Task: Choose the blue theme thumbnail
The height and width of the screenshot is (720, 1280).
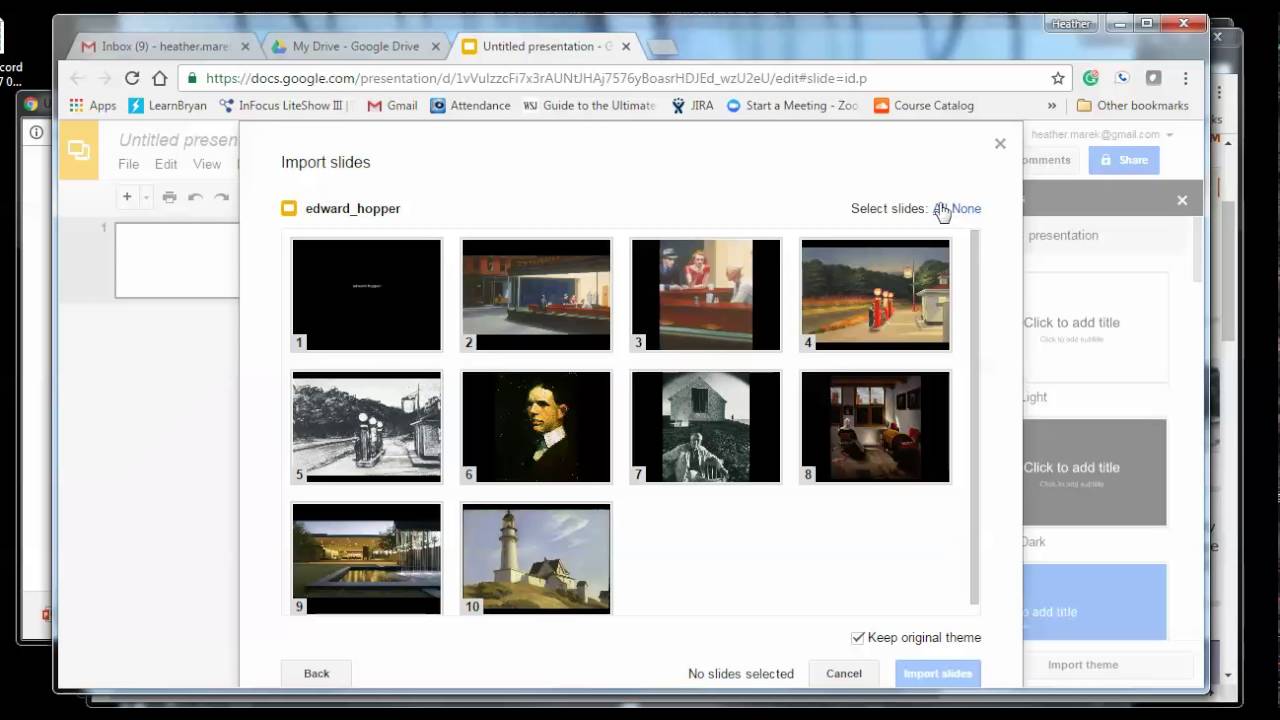Action: [1094, 602]
